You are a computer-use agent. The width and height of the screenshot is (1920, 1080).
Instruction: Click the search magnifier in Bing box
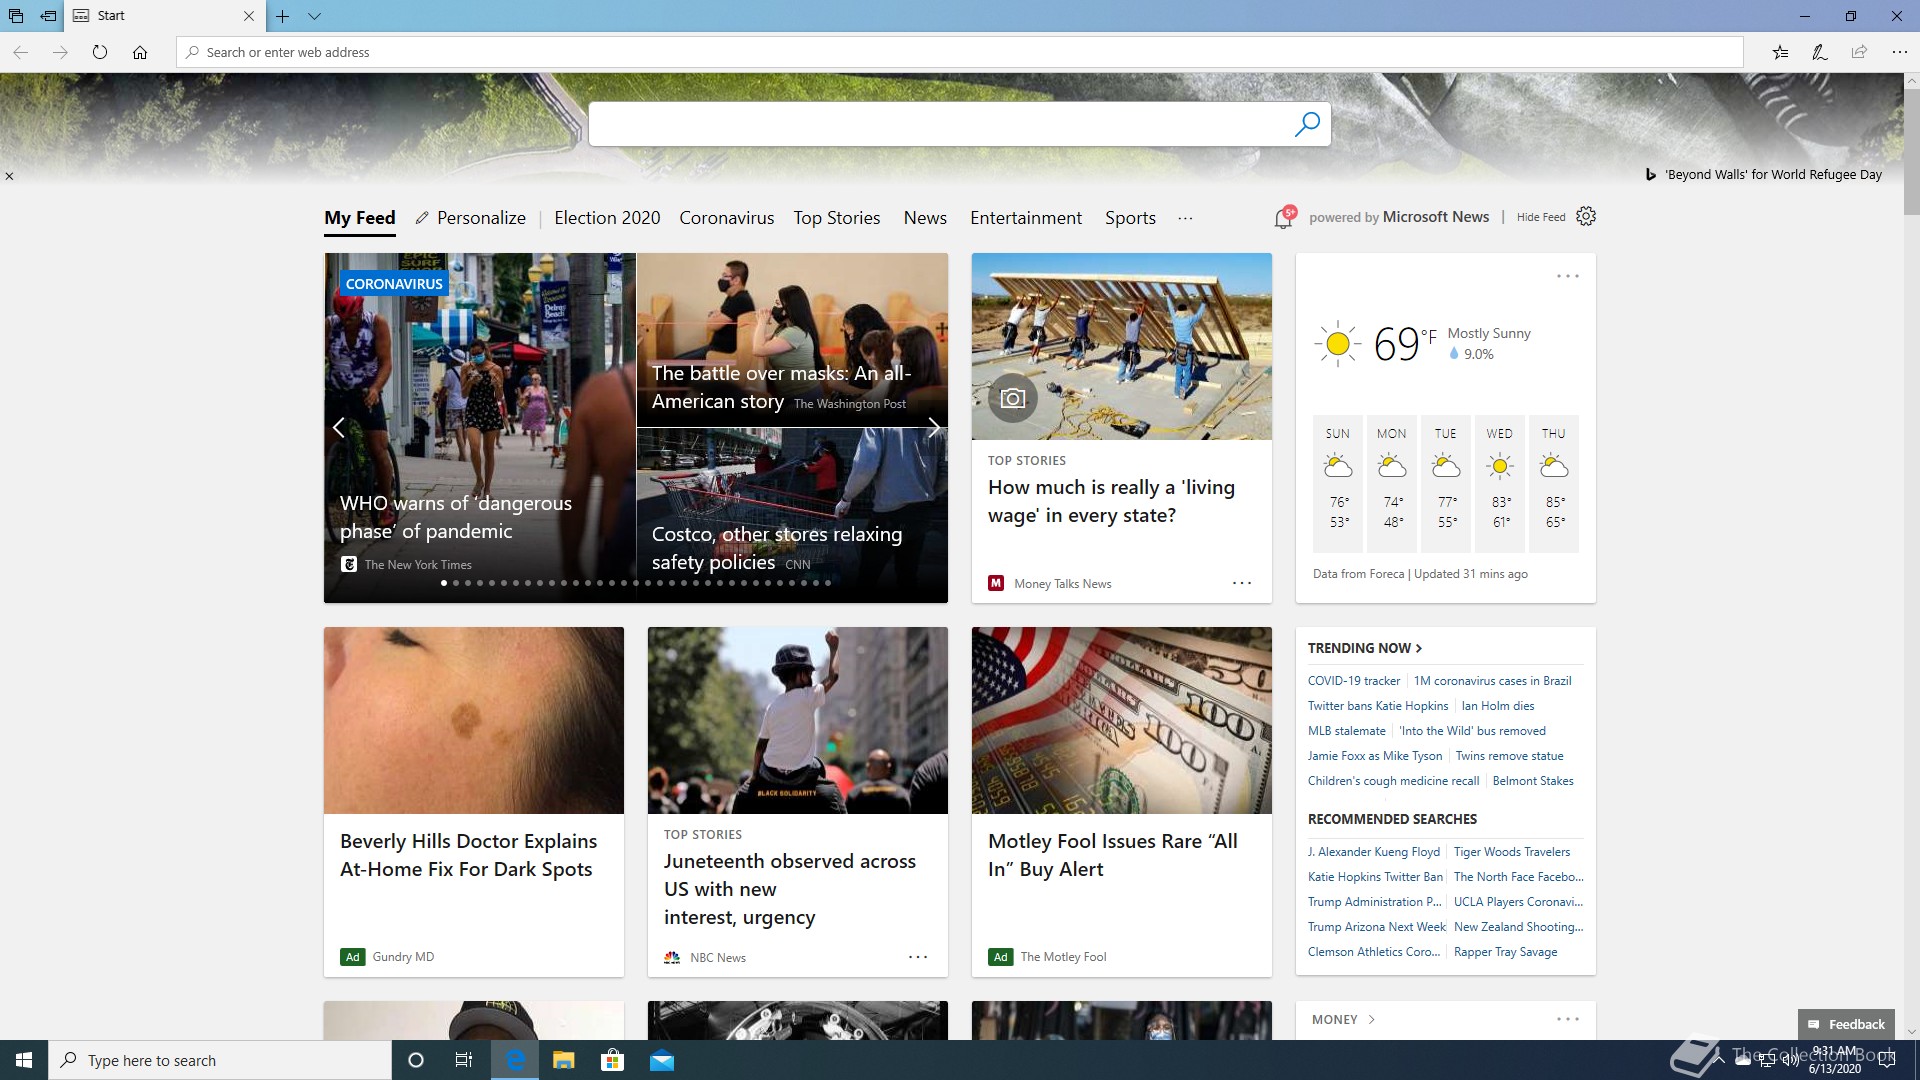tap(1307, 124)
